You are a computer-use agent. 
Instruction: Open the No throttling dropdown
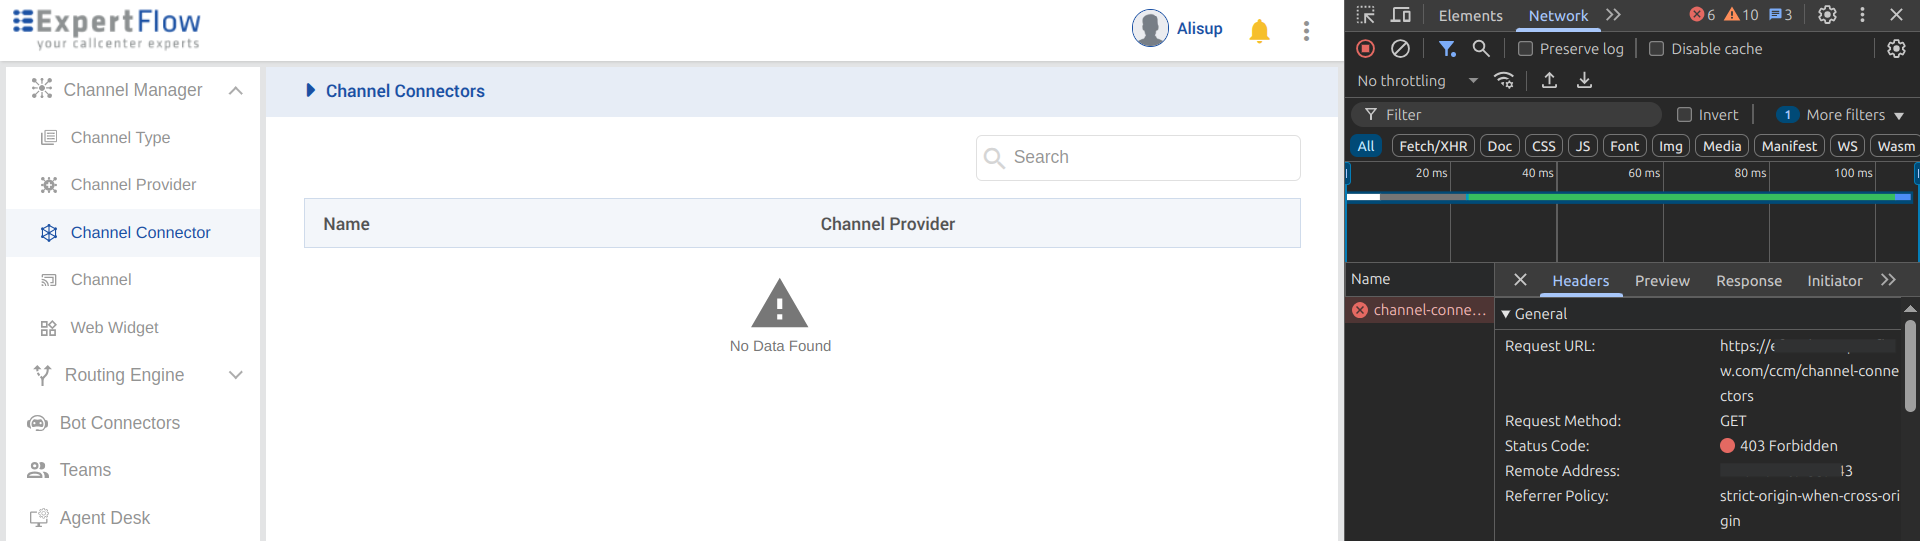[x=1416, y=81]
